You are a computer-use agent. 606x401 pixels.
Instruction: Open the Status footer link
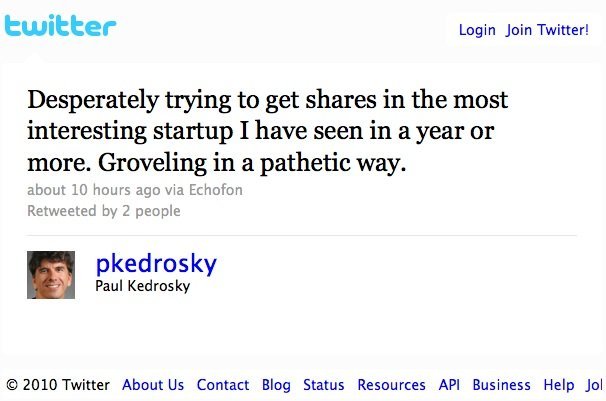click(x=323, y=385)
